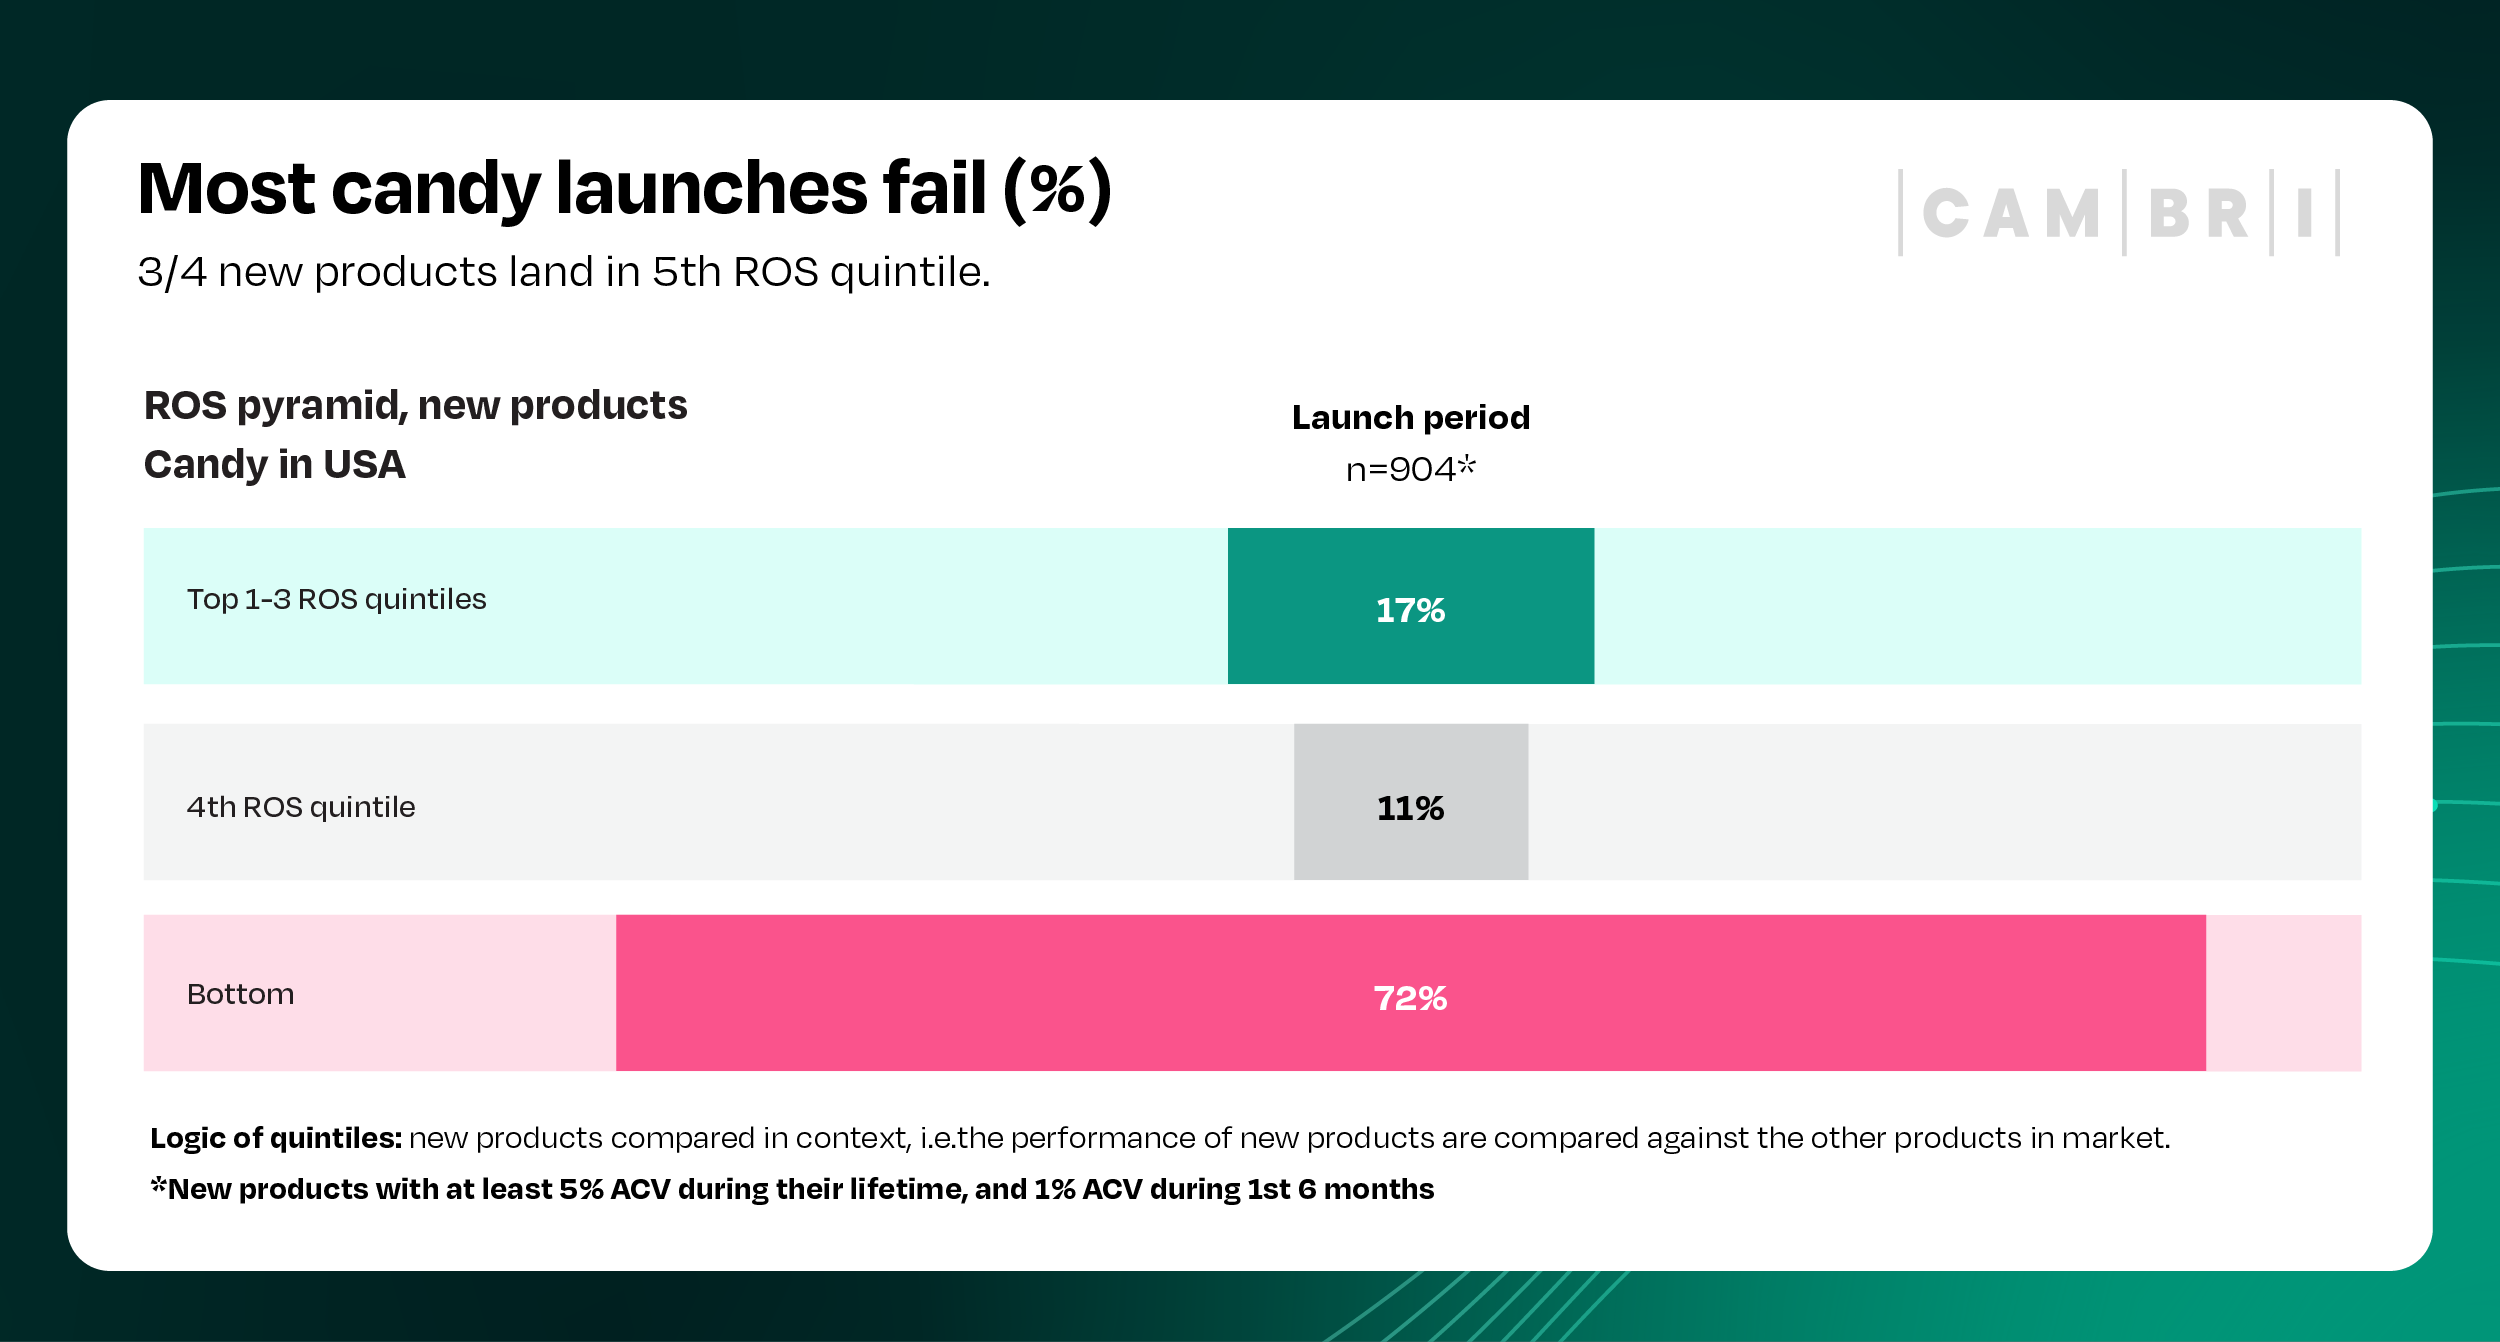Click the '(%)' symbol in the title

coord(1057,188)
